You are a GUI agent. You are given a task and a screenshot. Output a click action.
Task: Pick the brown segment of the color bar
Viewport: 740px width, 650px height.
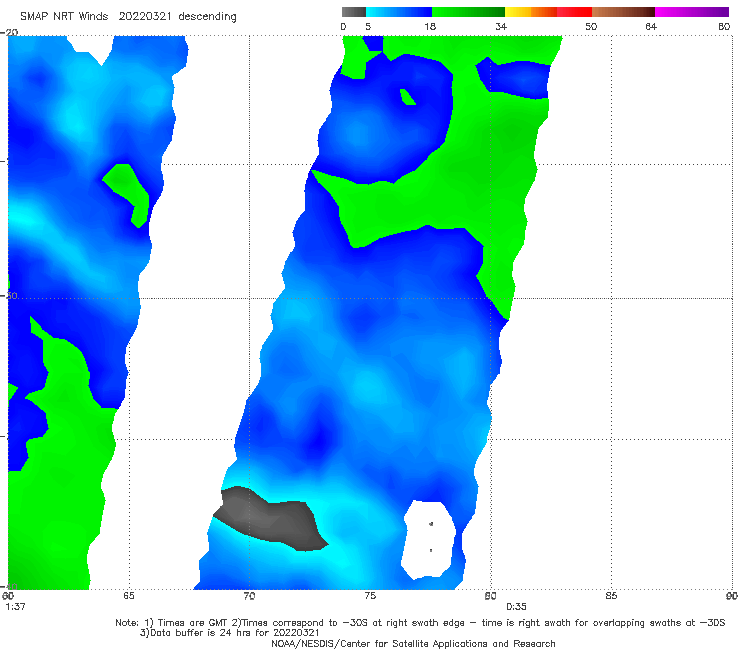click(623, 12)
